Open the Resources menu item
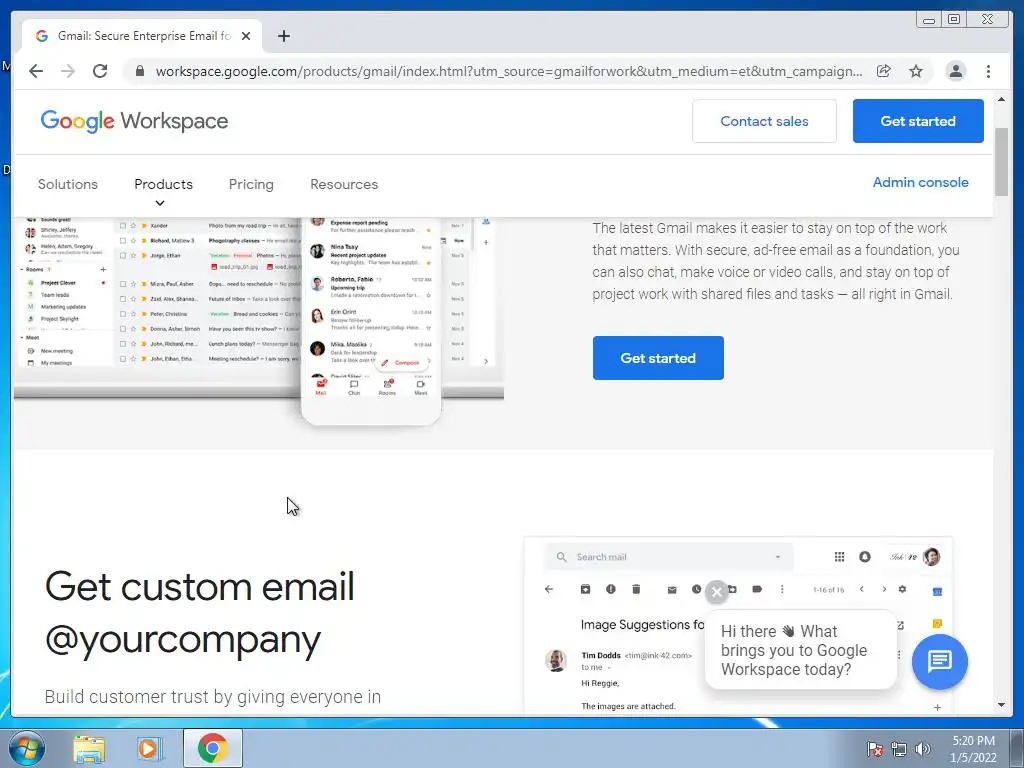 tap(344, 184)
